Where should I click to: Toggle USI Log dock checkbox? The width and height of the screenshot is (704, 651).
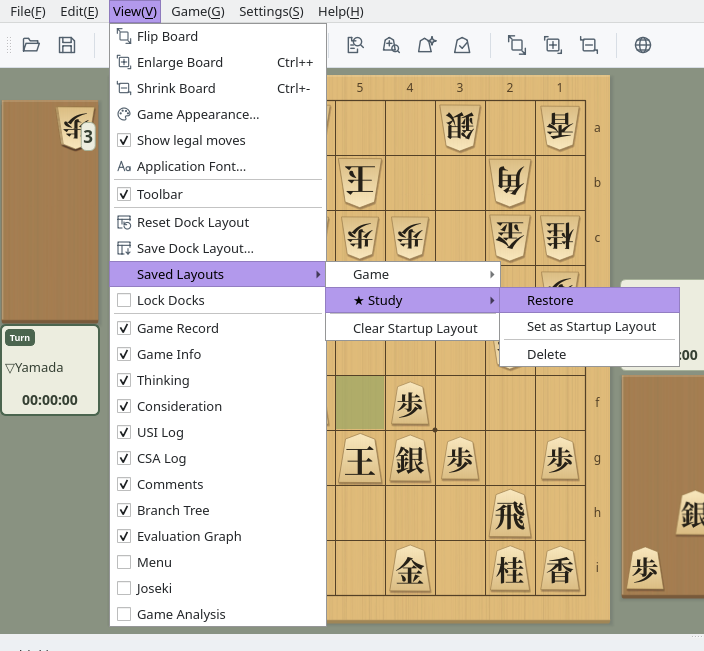pos(124,432)
